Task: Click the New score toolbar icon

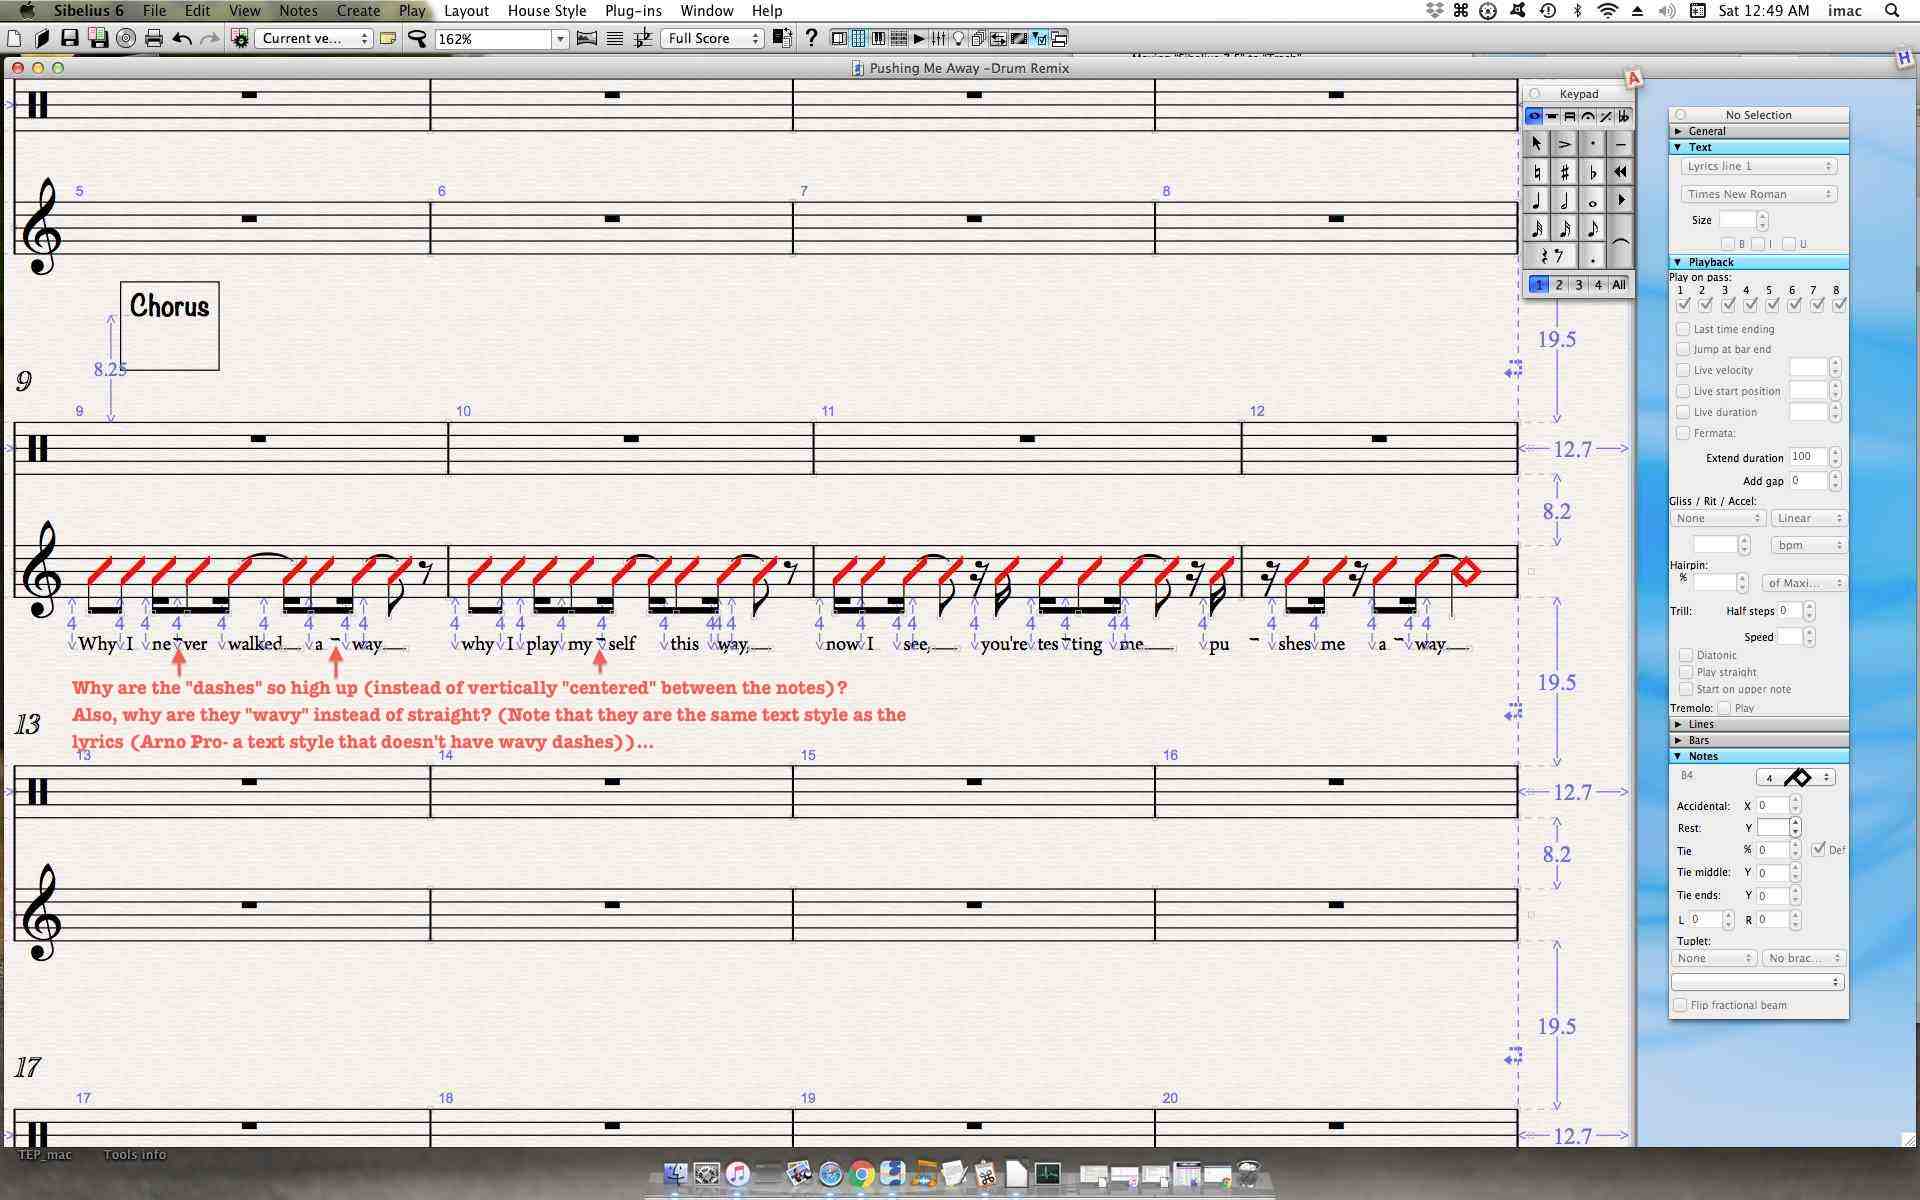Action: [x=14, y=38]
